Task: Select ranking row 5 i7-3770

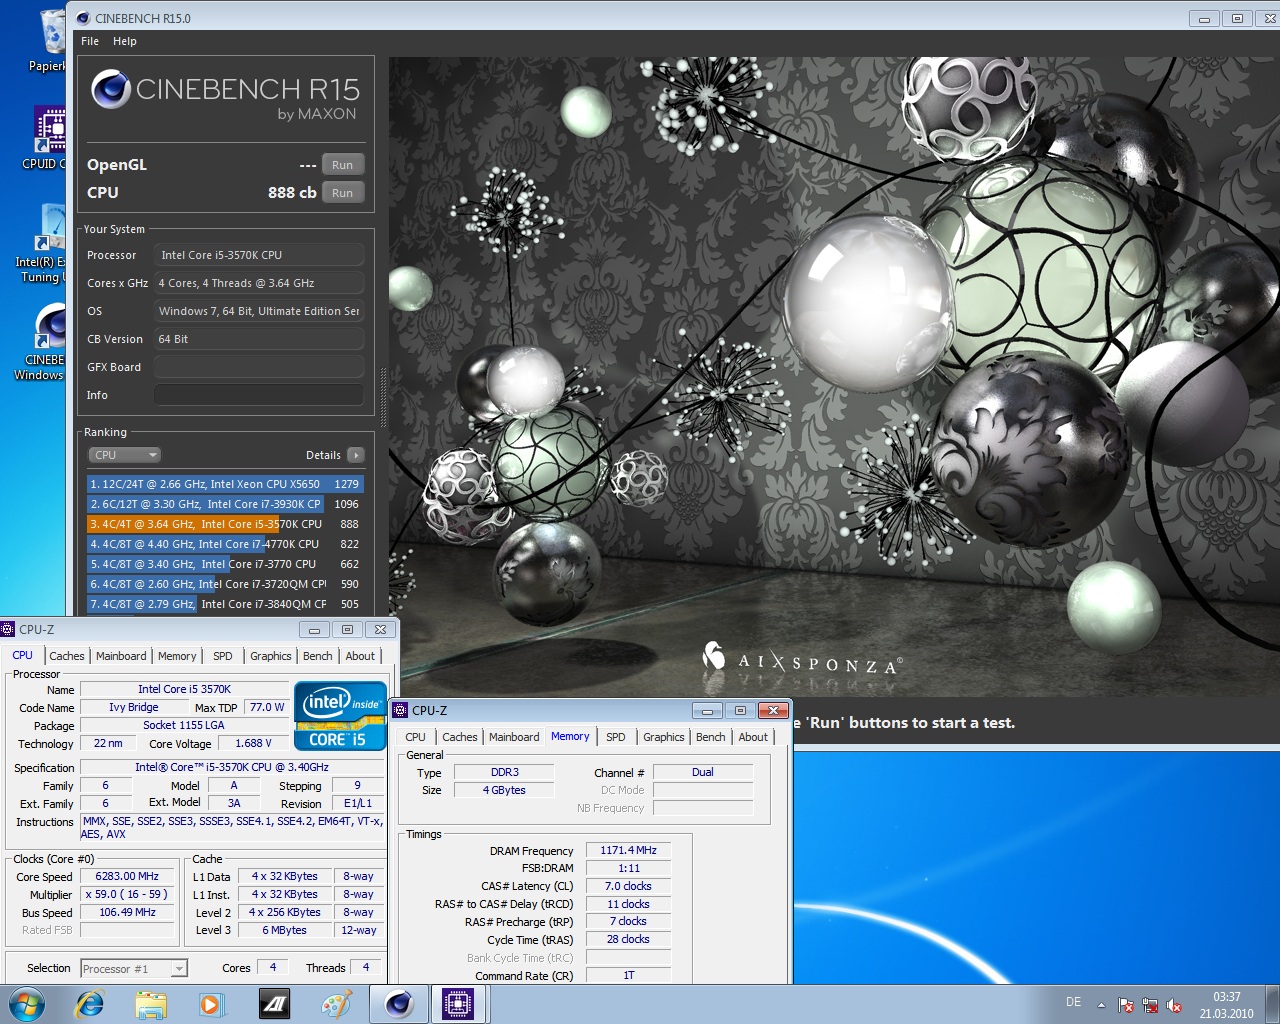Action: 225,564
